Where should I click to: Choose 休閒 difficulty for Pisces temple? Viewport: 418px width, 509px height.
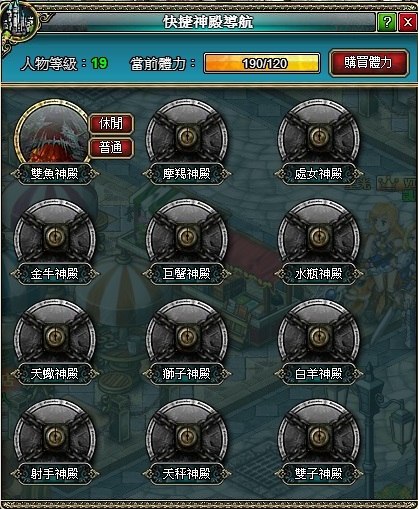pyautogui.click(x=111, y=123)
